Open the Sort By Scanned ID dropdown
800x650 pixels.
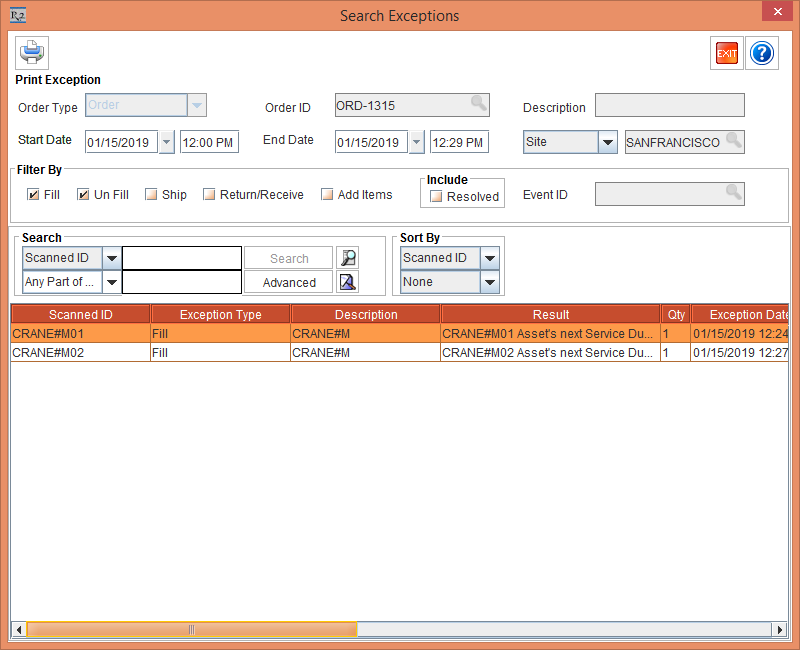[x=489, y=258]
